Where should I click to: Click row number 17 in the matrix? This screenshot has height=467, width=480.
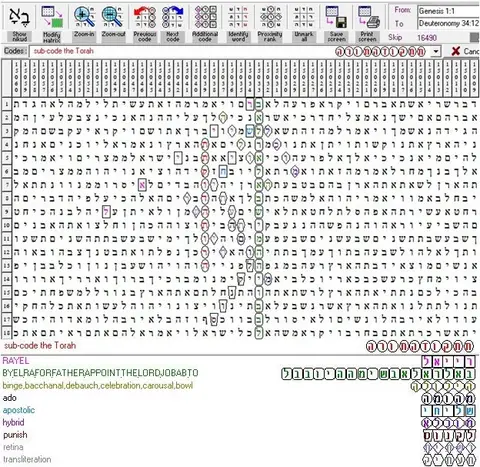[6, 319]
